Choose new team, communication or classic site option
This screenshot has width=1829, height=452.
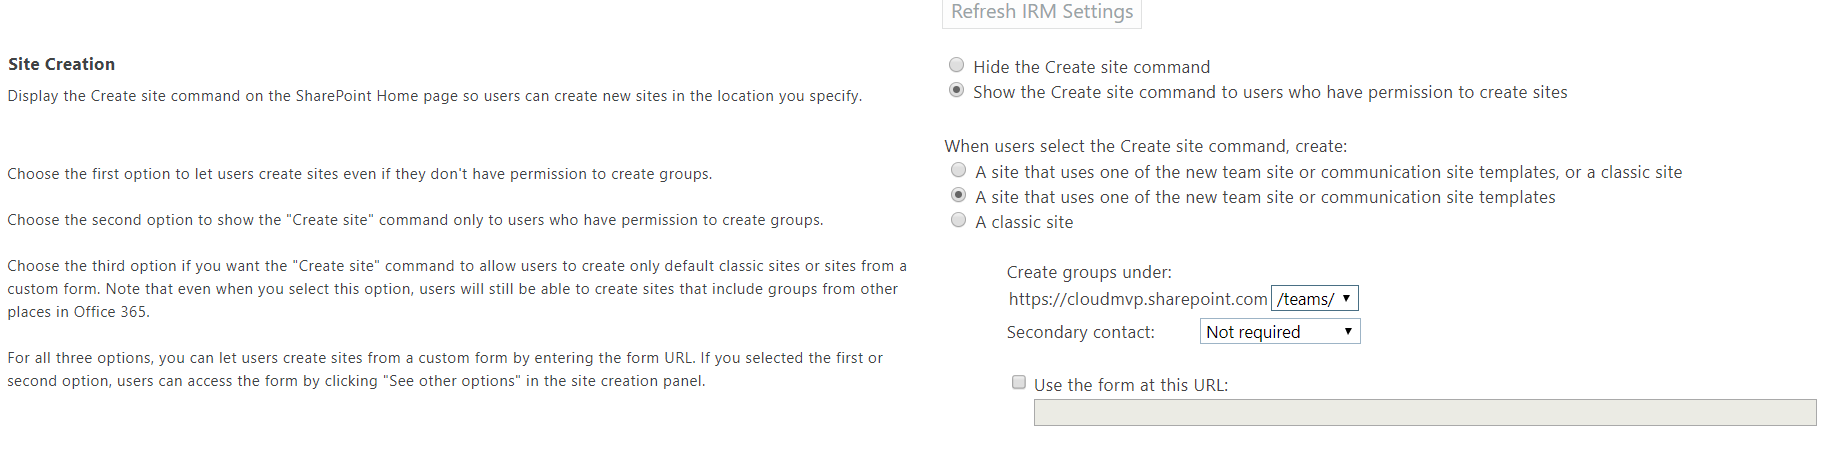(x=959, y=170)
